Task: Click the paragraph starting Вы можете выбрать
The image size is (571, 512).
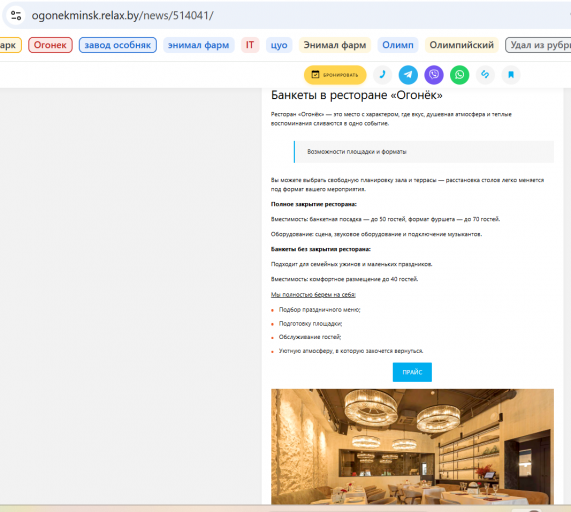Action: [407, 185]
